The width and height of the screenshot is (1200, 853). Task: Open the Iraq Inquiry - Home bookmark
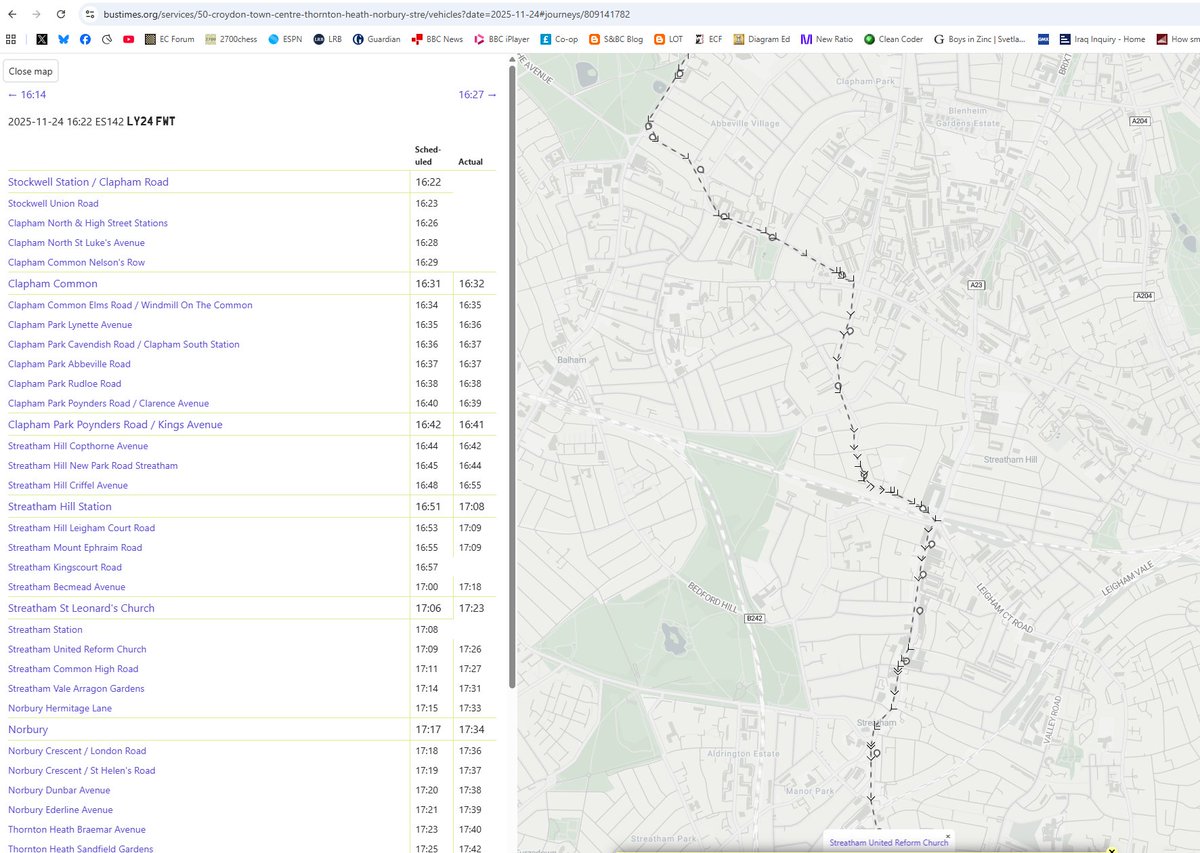(x=1100, y=39)
